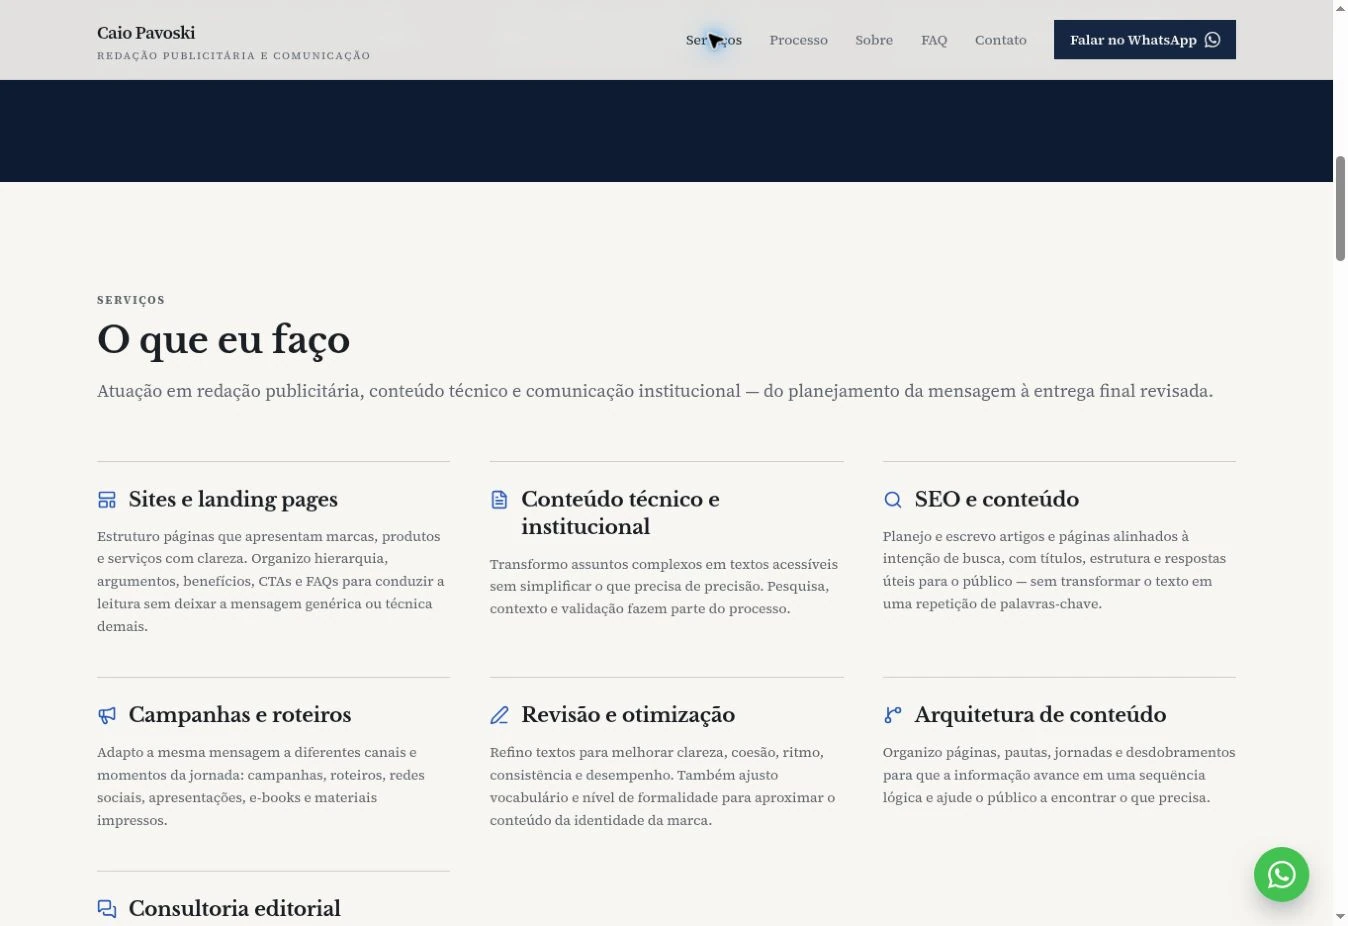The height and width of the screenshot is (926, 1348).
Task: Click the description starting Adapto a mesma mensagem
Action: pyautogui.click(x=261, y=786)
